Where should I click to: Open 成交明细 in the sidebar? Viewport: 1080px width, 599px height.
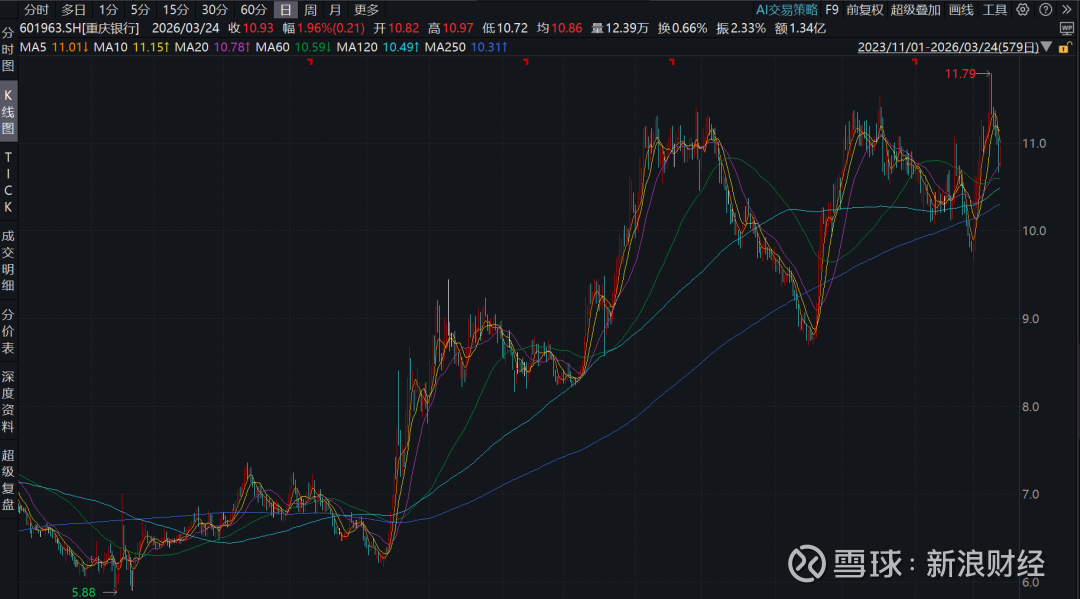pyautogui.click(x=8, y=261)
